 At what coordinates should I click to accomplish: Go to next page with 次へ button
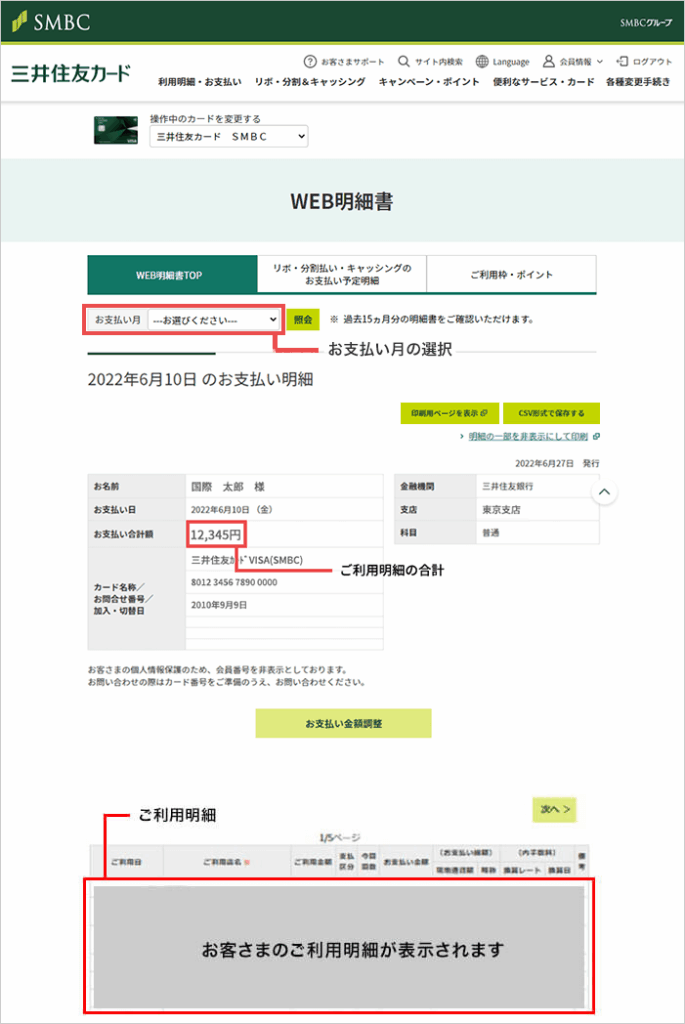tap(555, 809)
